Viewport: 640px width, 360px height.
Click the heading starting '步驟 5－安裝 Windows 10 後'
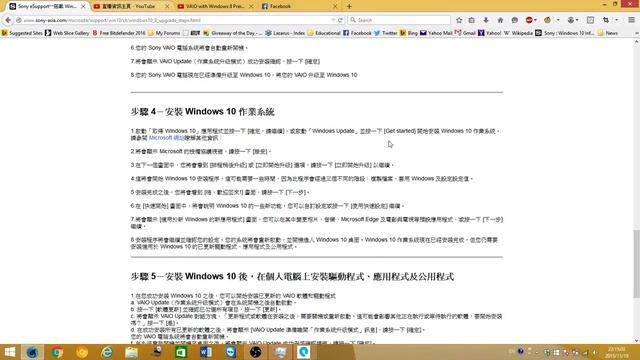pos(292,276)
